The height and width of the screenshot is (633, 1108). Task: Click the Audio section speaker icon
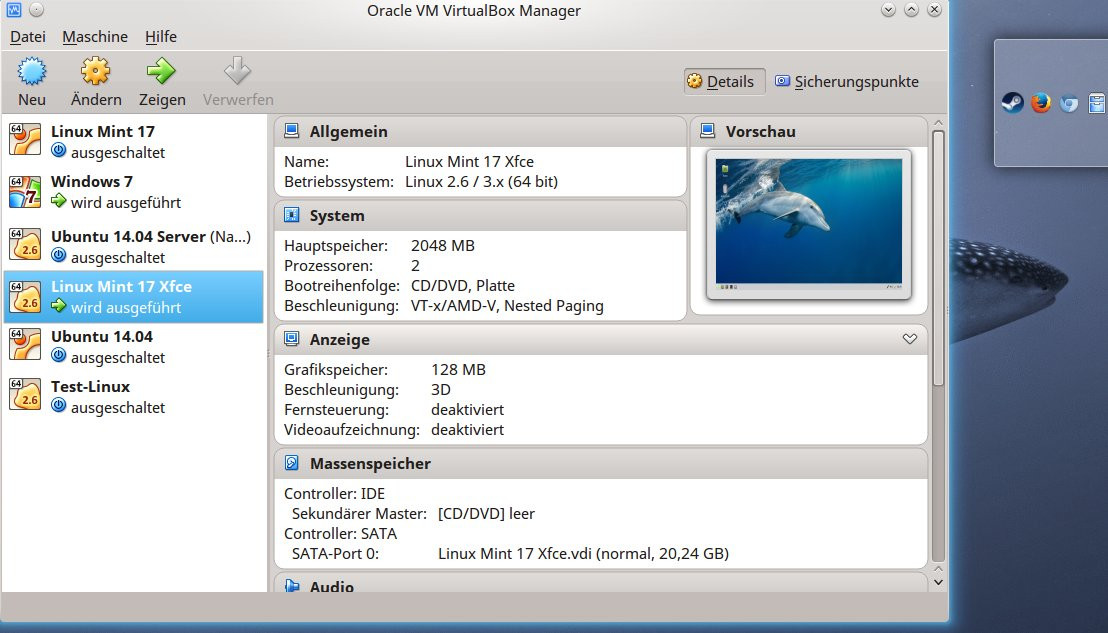[x=291, y=585]
